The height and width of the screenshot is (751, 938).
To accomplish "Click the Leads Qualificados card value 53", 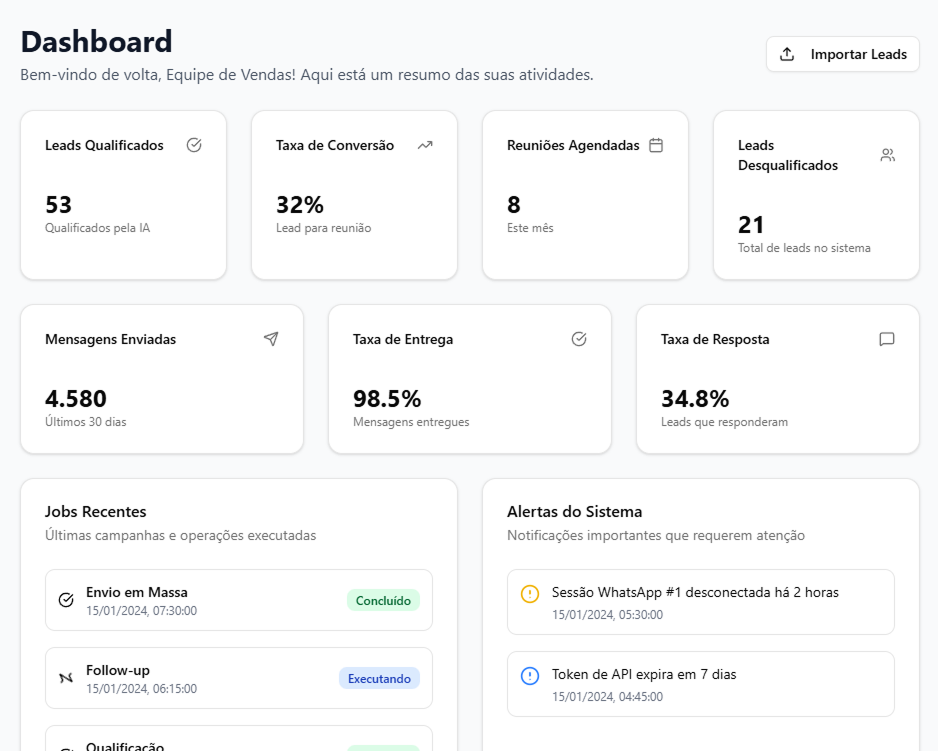I will point(59,205).
